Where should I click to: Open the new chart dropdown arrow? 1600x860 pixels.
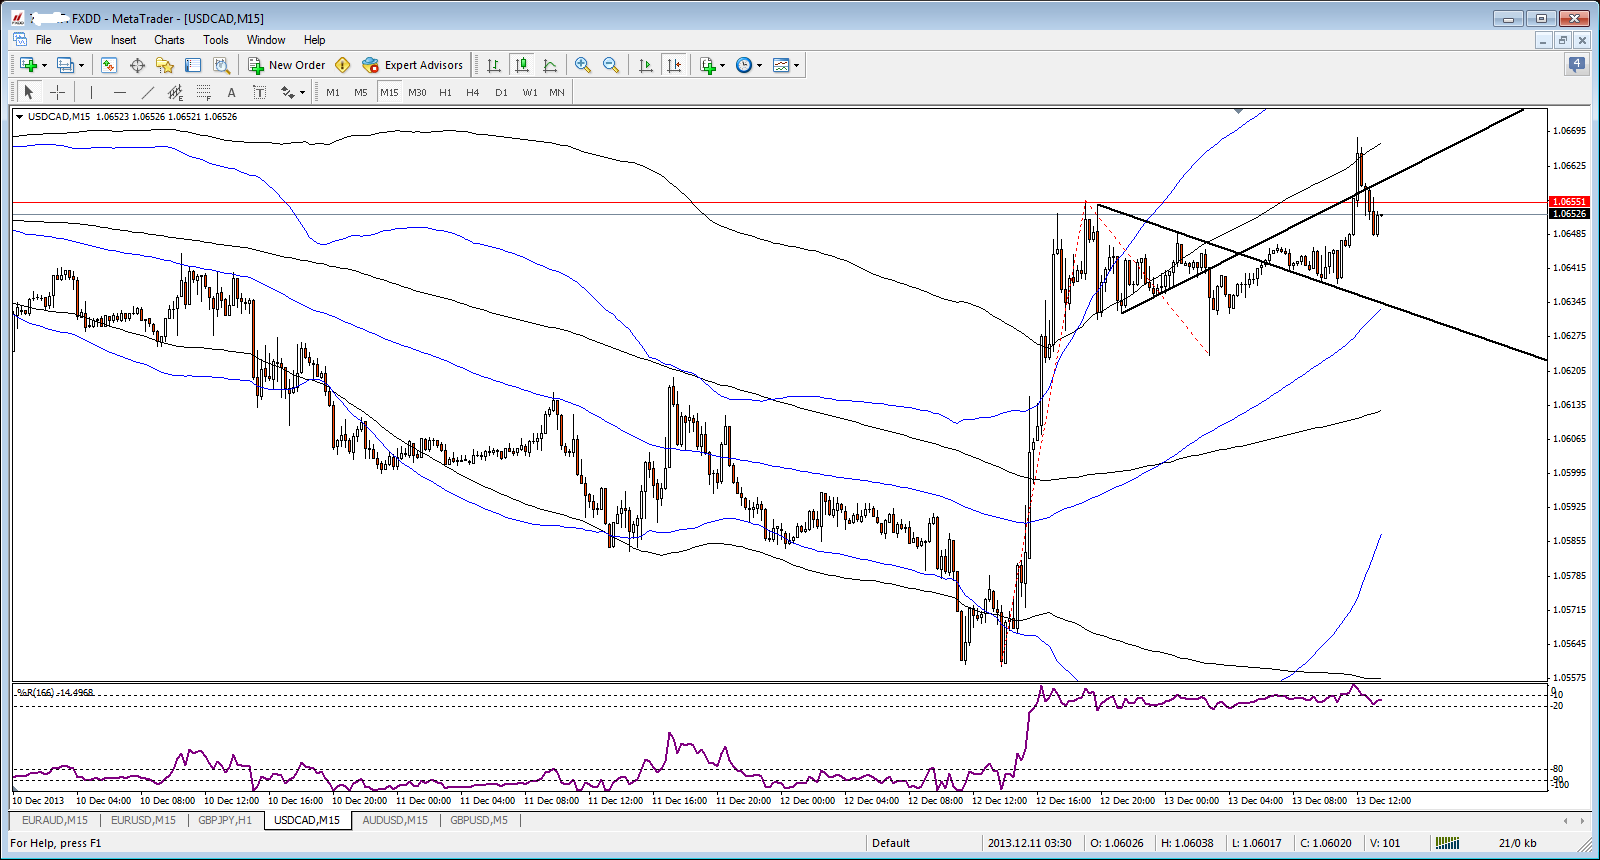click(44, 66)
